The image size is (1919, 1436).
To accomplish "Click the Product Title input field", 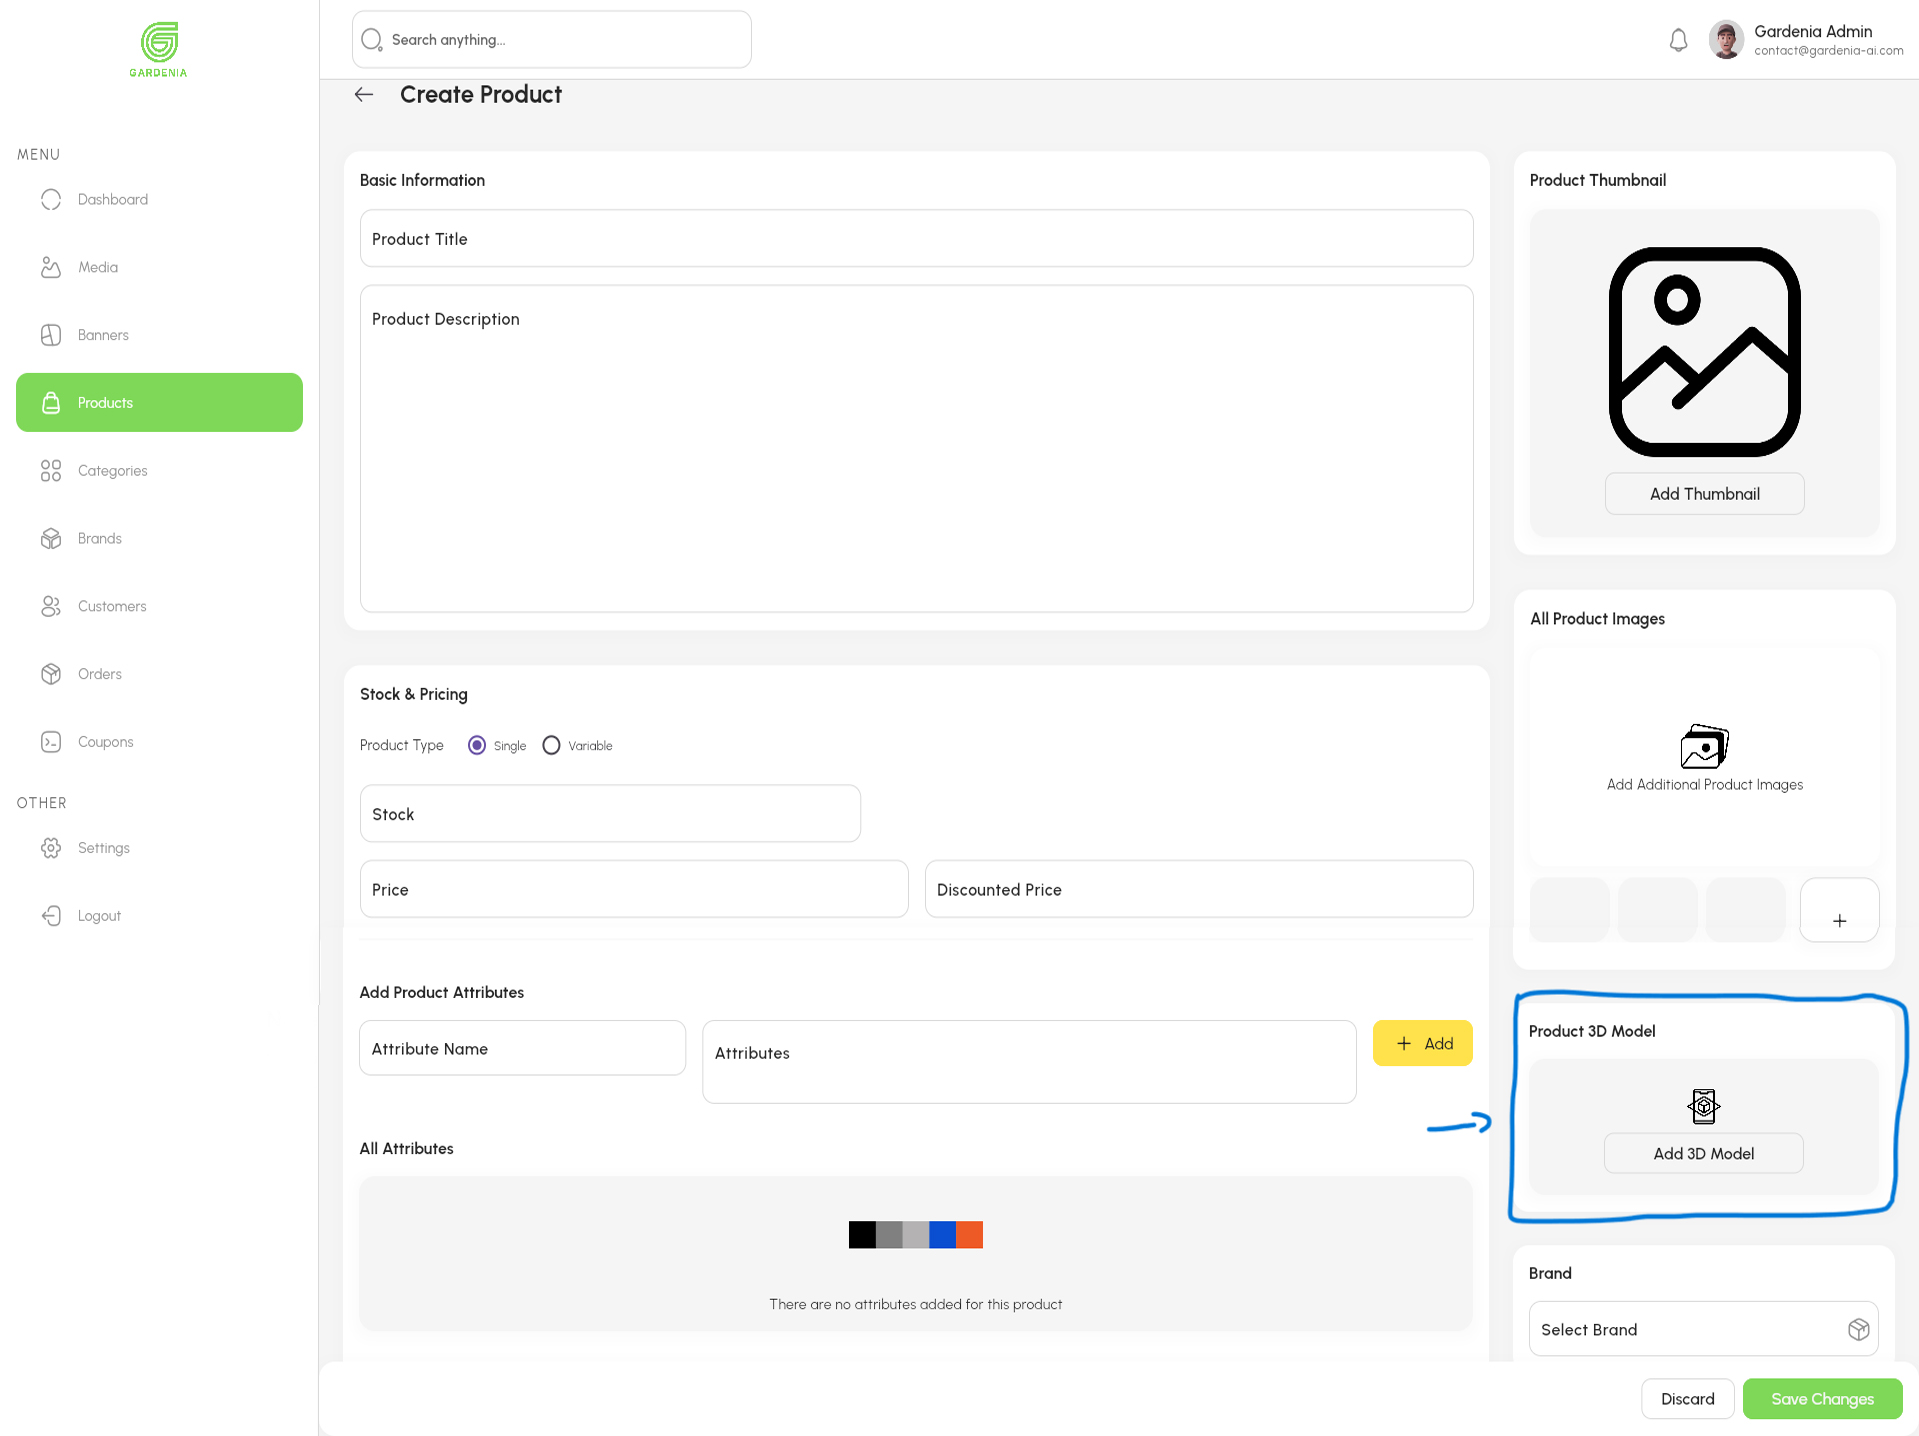I will (916, 239).
